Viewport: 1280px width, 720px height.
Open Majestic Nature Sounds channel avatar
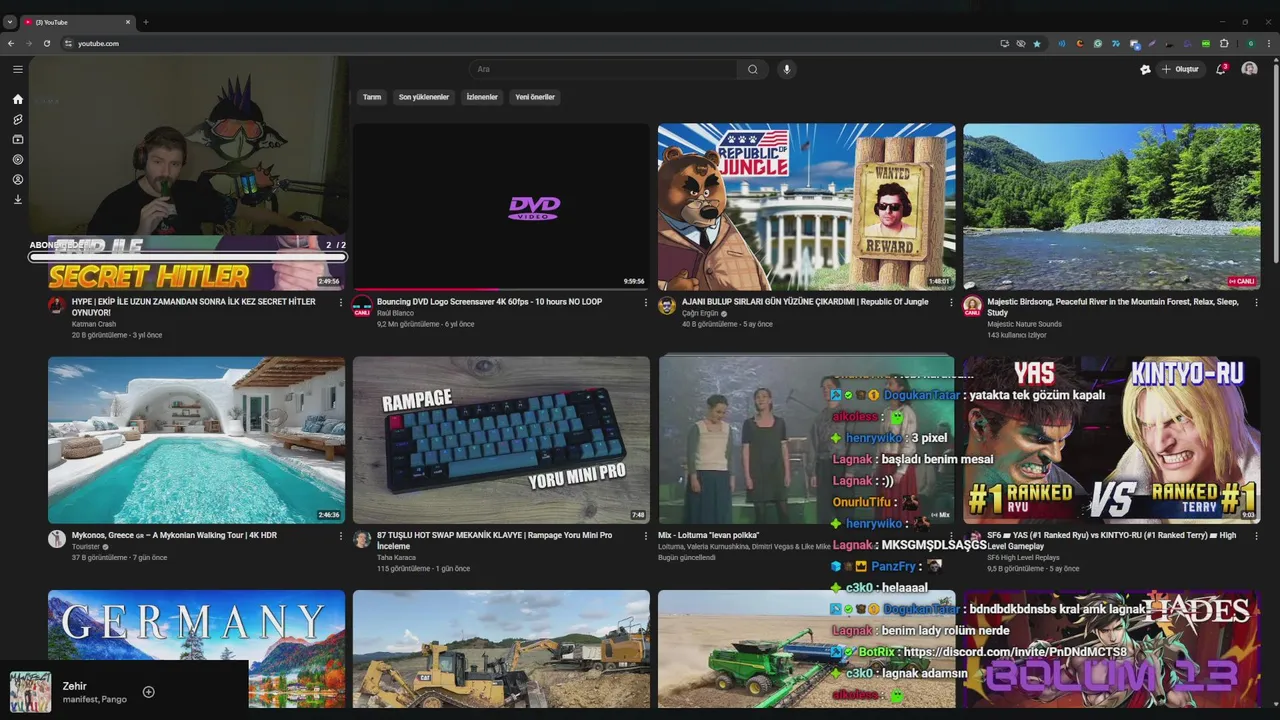pos(972,306)
